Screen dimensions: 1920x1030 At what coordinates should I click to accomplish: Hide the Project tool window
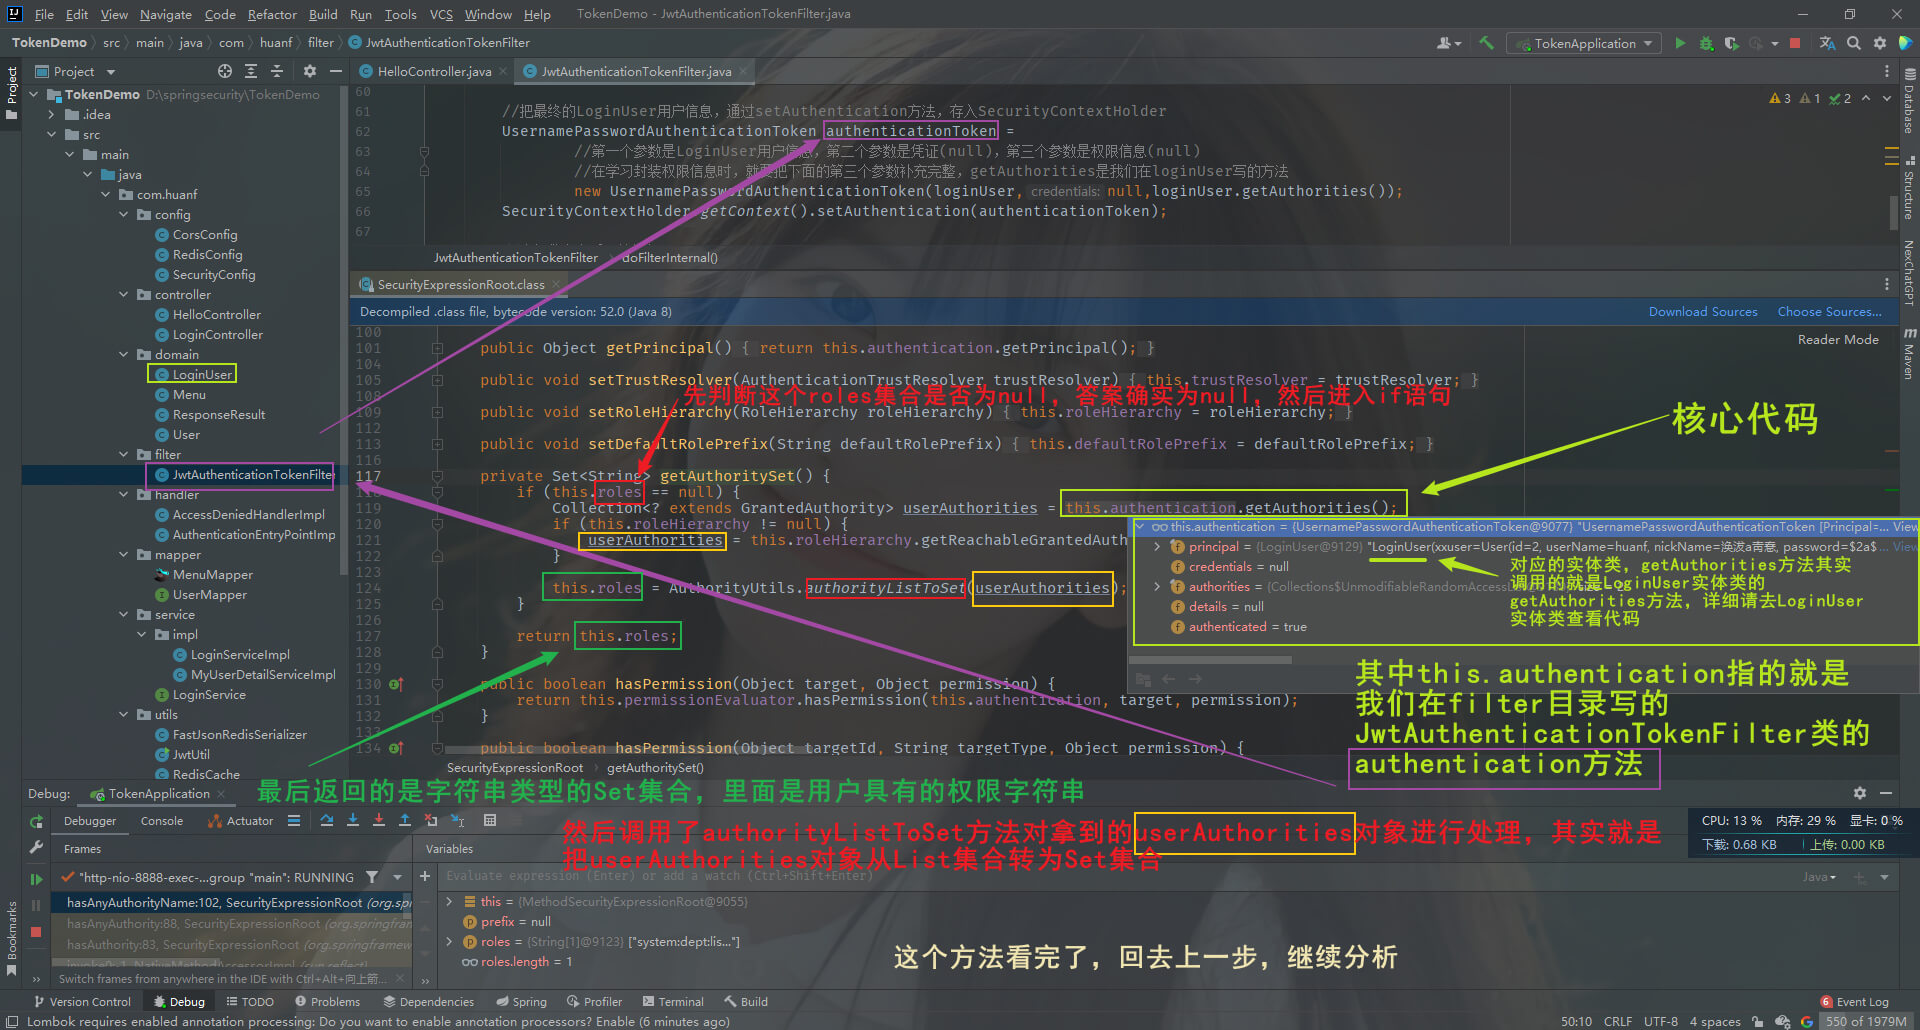[x=336, y=71]
